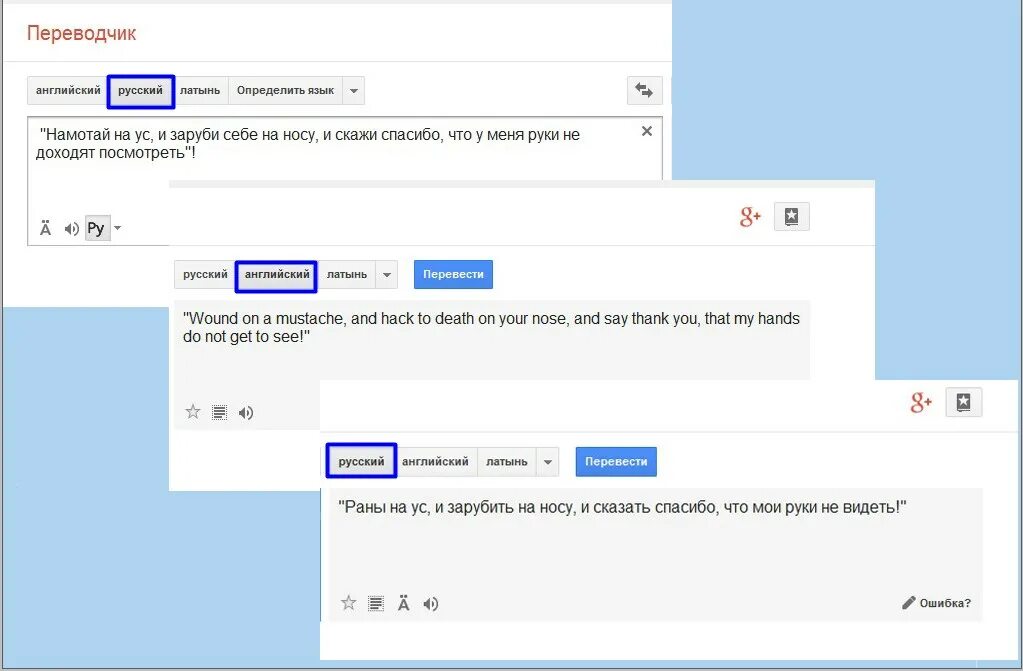Star the English translation
The width and height of the screenshot is (1023, 671).
click(x=192, y=412)
